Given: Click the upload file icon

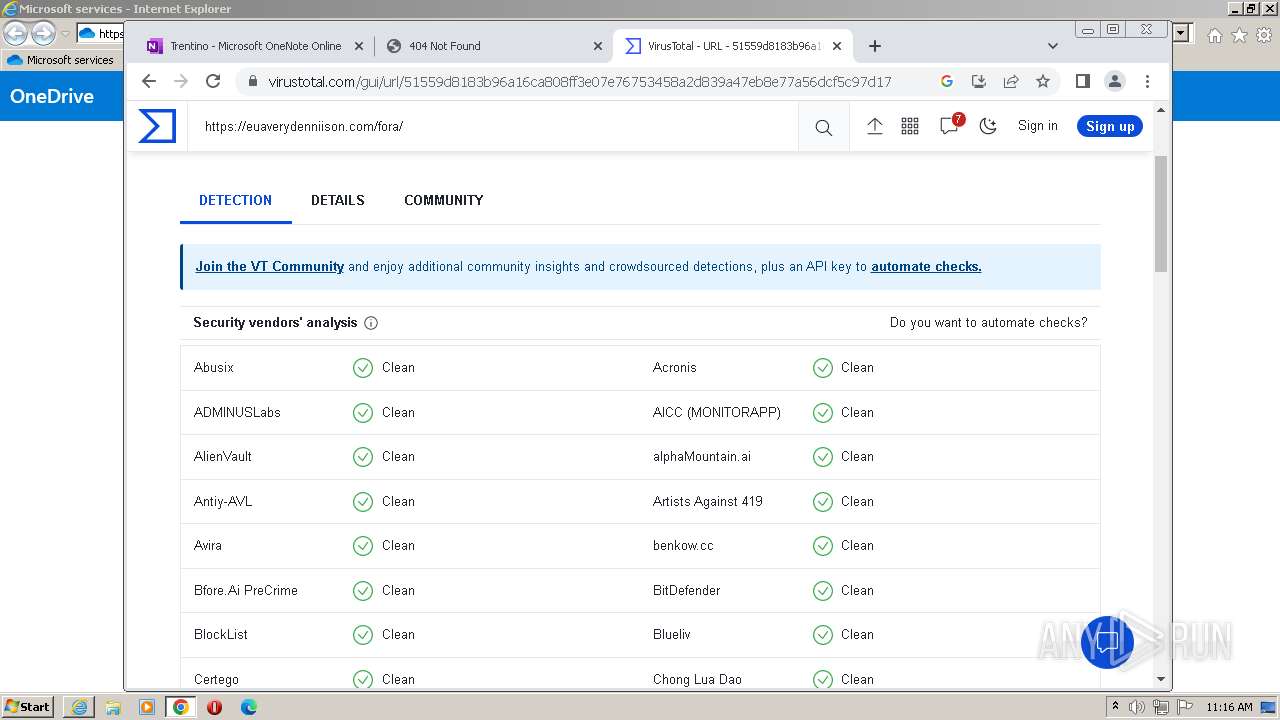Looking at the screenshot, I should pos(874,126).
